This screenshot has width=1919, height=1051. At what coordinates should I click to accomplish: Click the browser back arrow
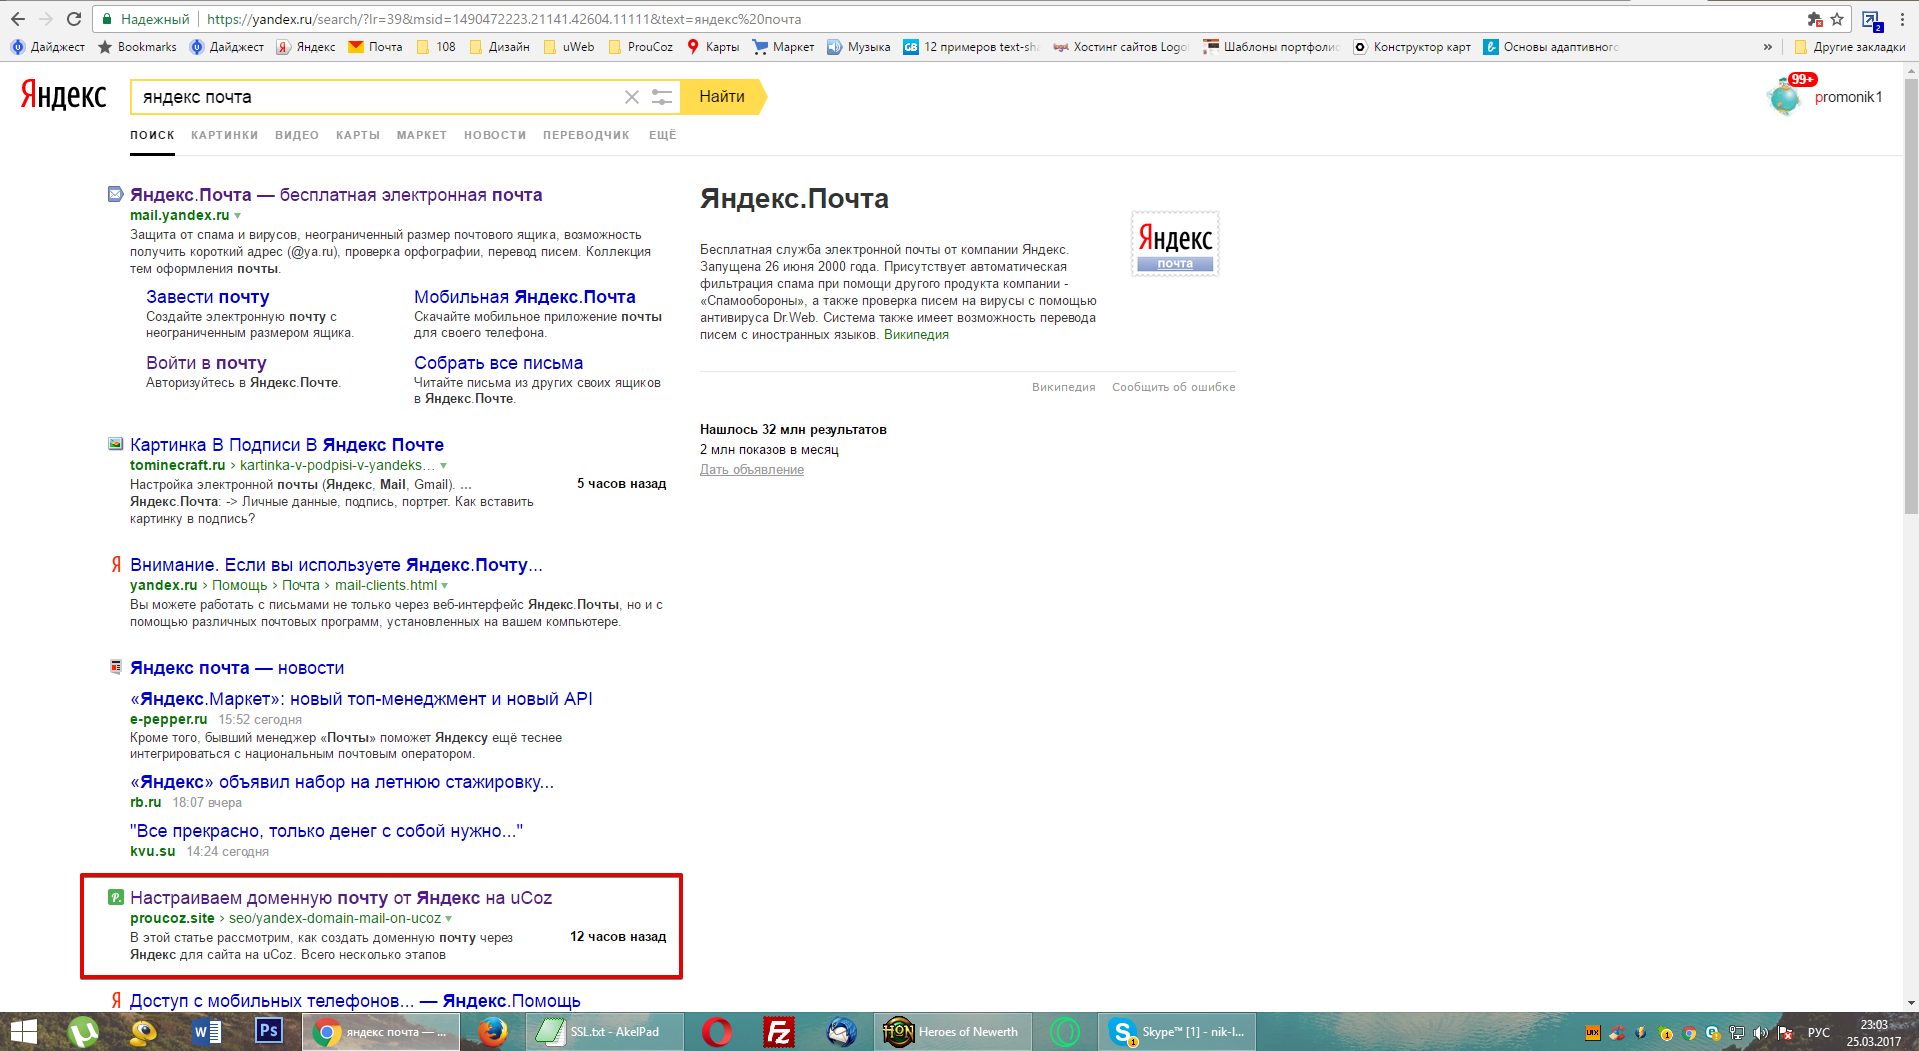(x=17, y=19)
